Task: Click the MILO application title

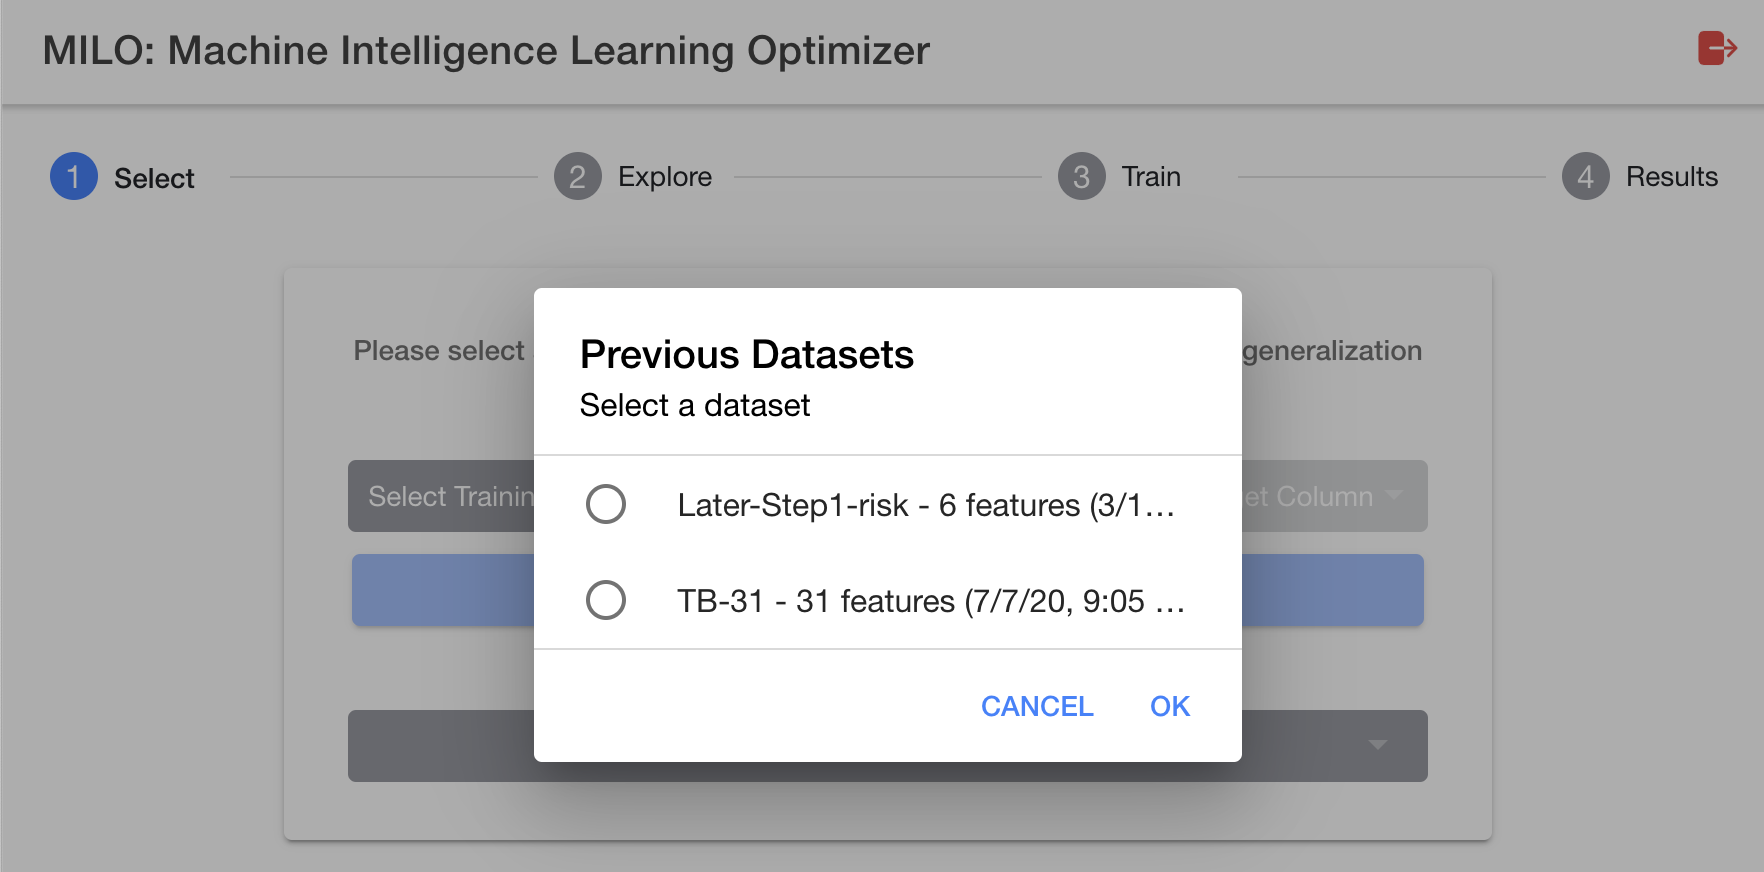Action: click(486, 50)
